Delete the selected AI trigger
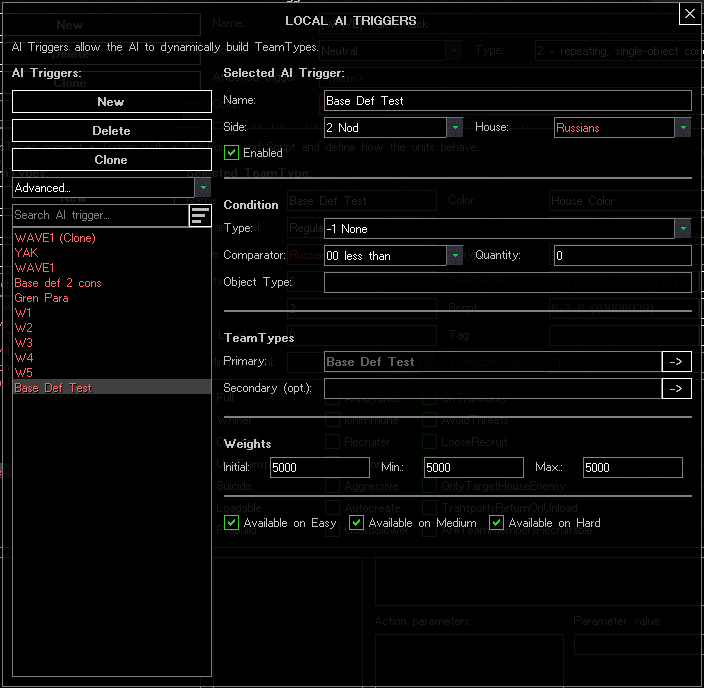This screenshot has height=688, width=704. (x=111, y=131)
